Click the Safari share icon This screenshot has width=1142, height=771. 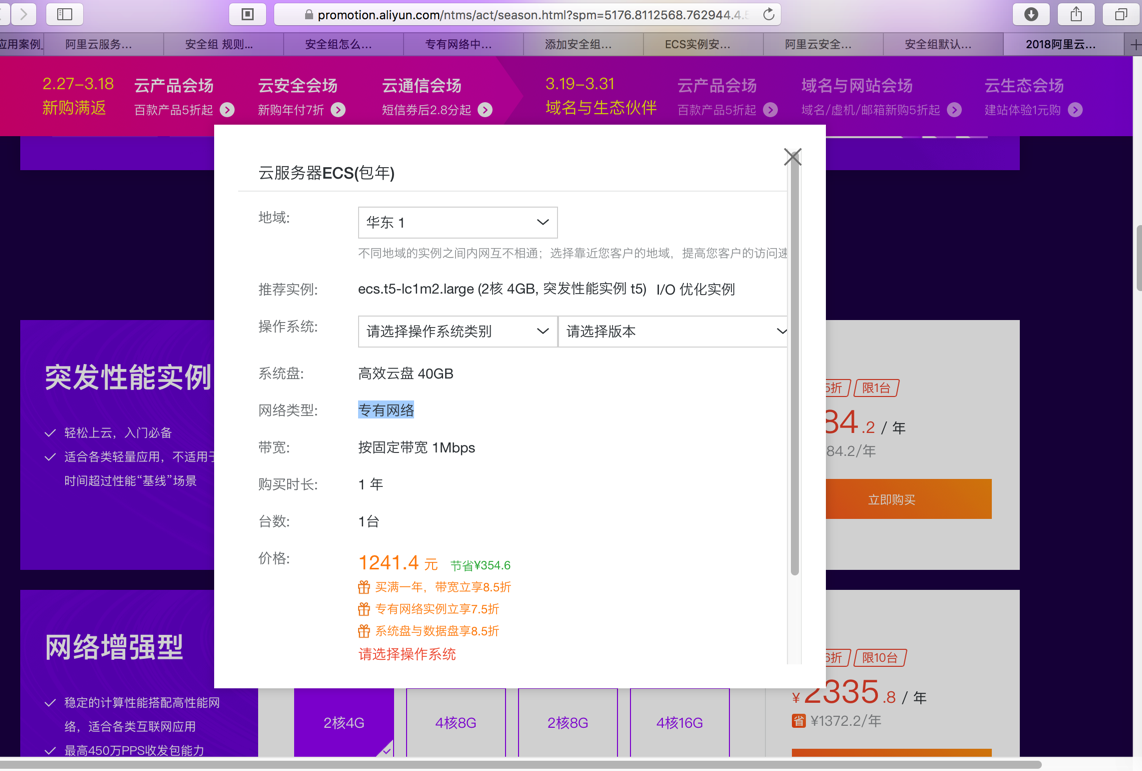coord(1076,14)
